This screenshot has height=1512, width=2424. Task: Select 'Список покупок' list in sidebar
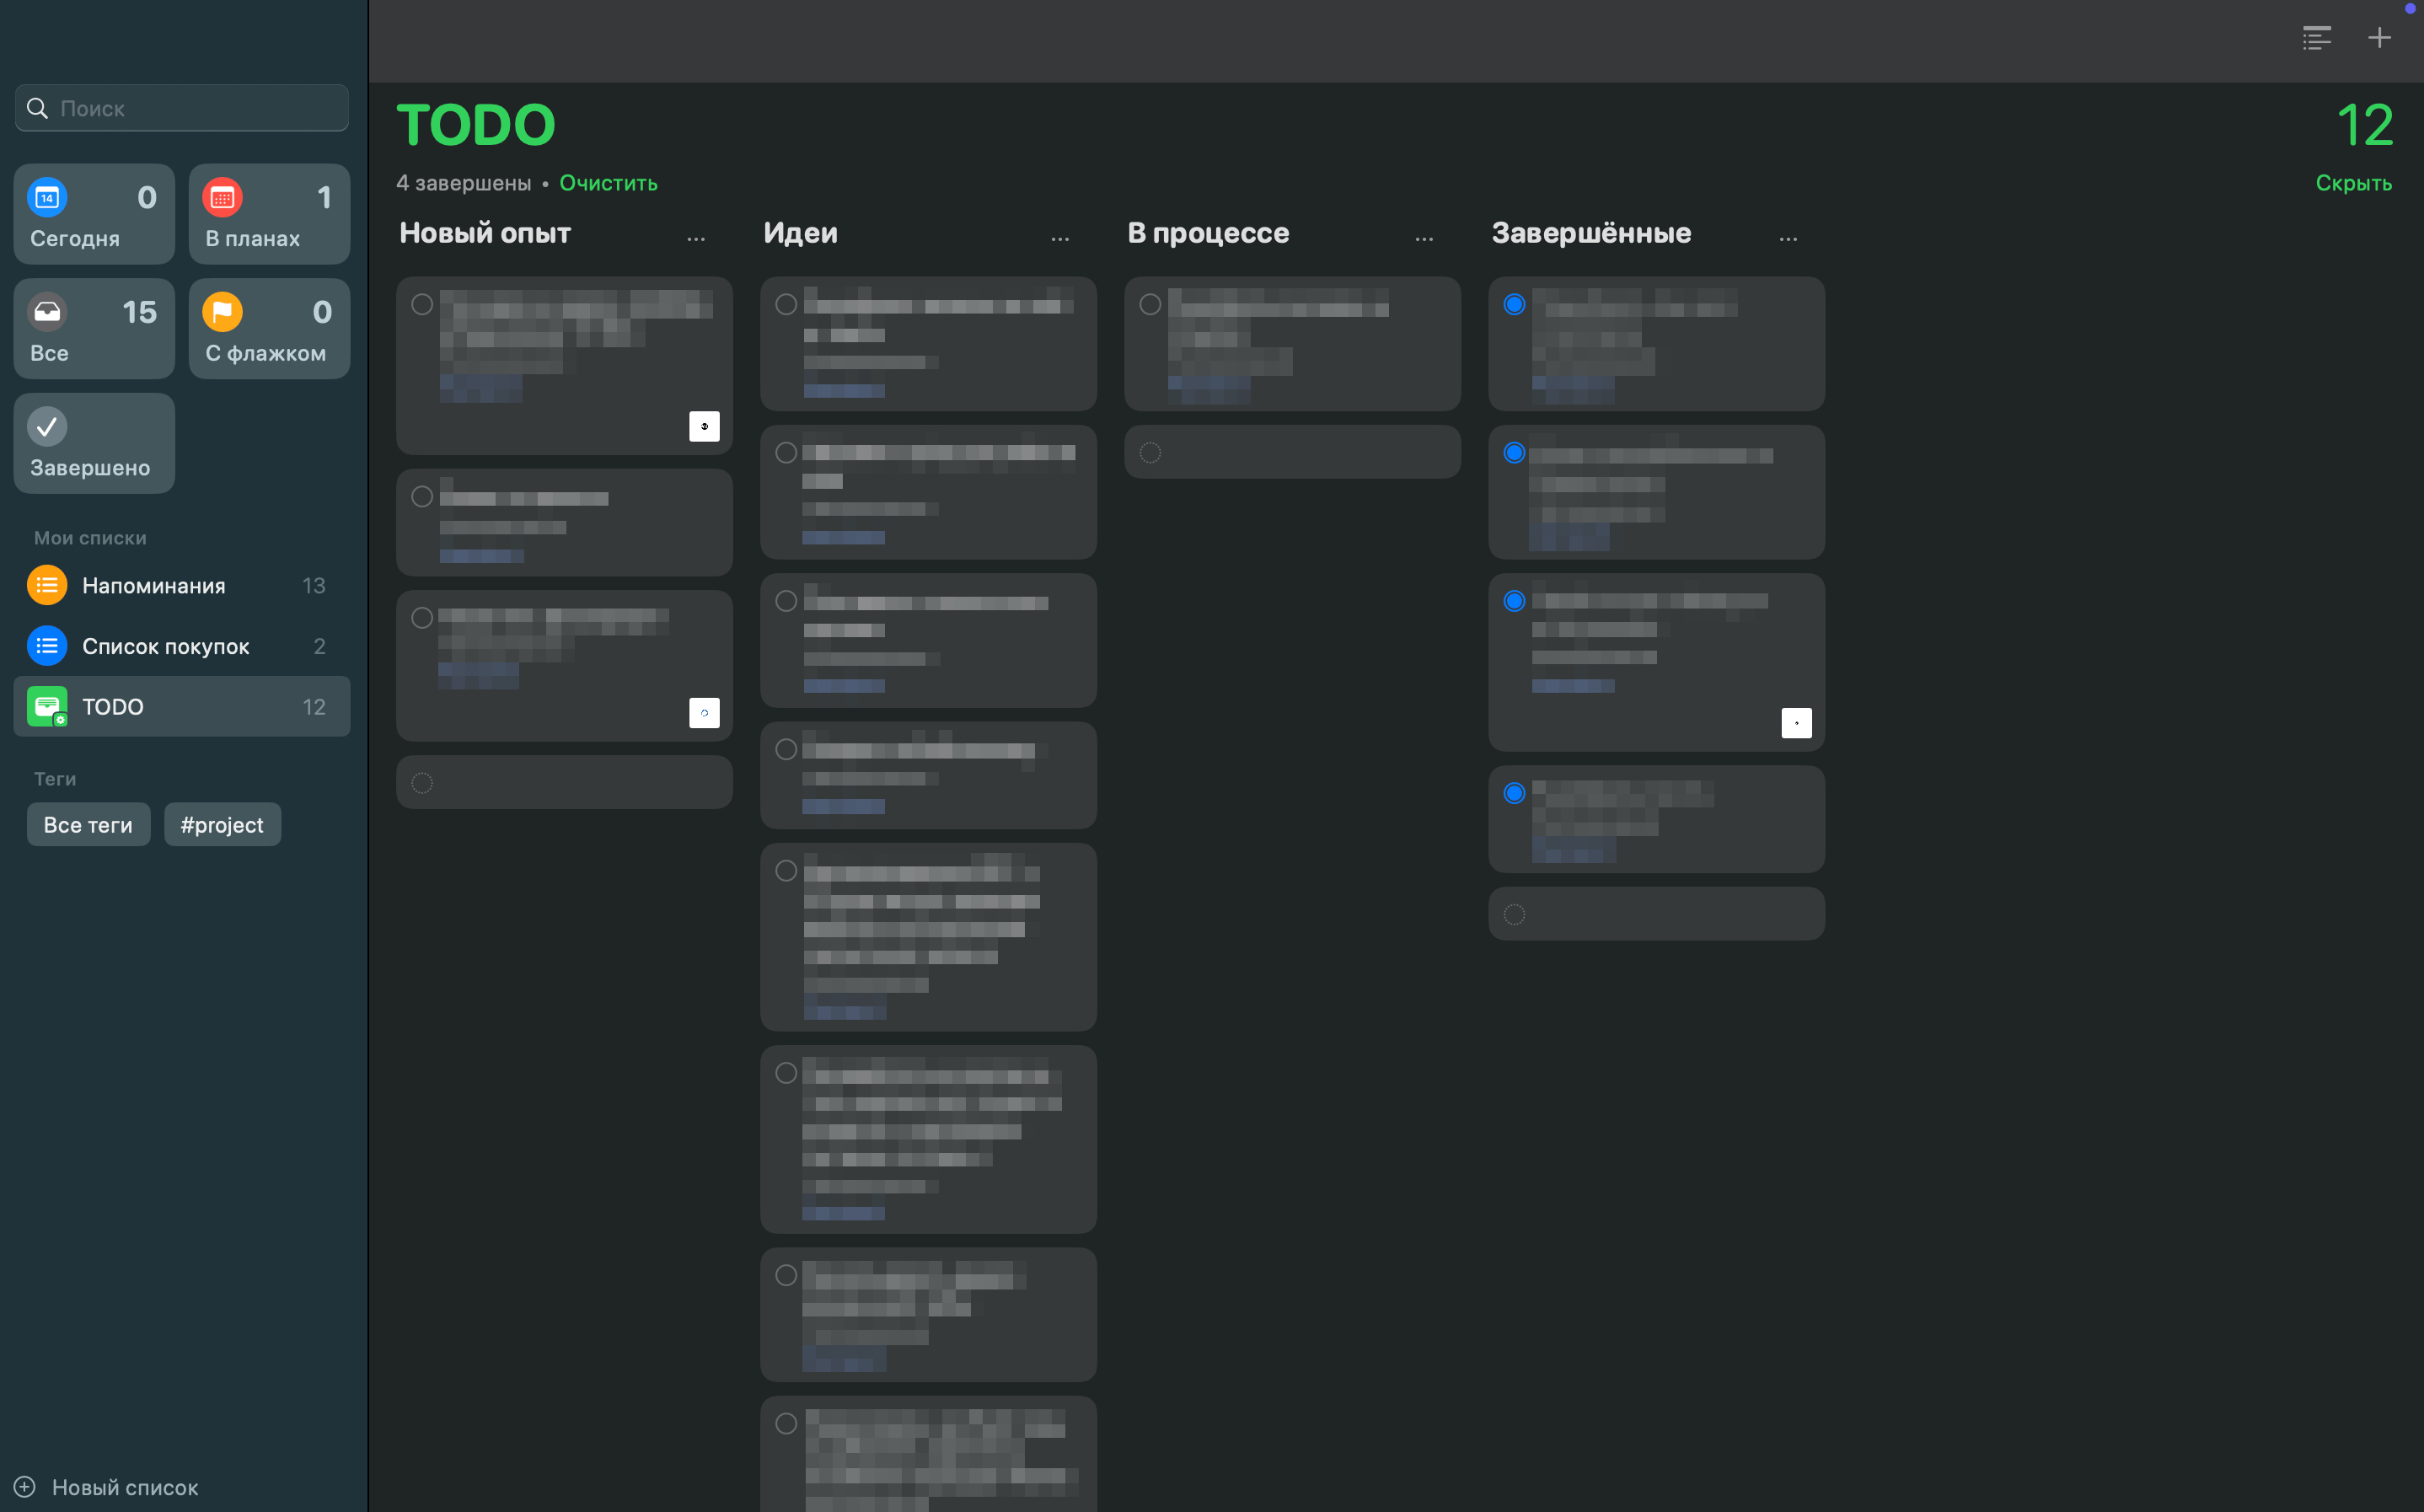coord(166,646)
